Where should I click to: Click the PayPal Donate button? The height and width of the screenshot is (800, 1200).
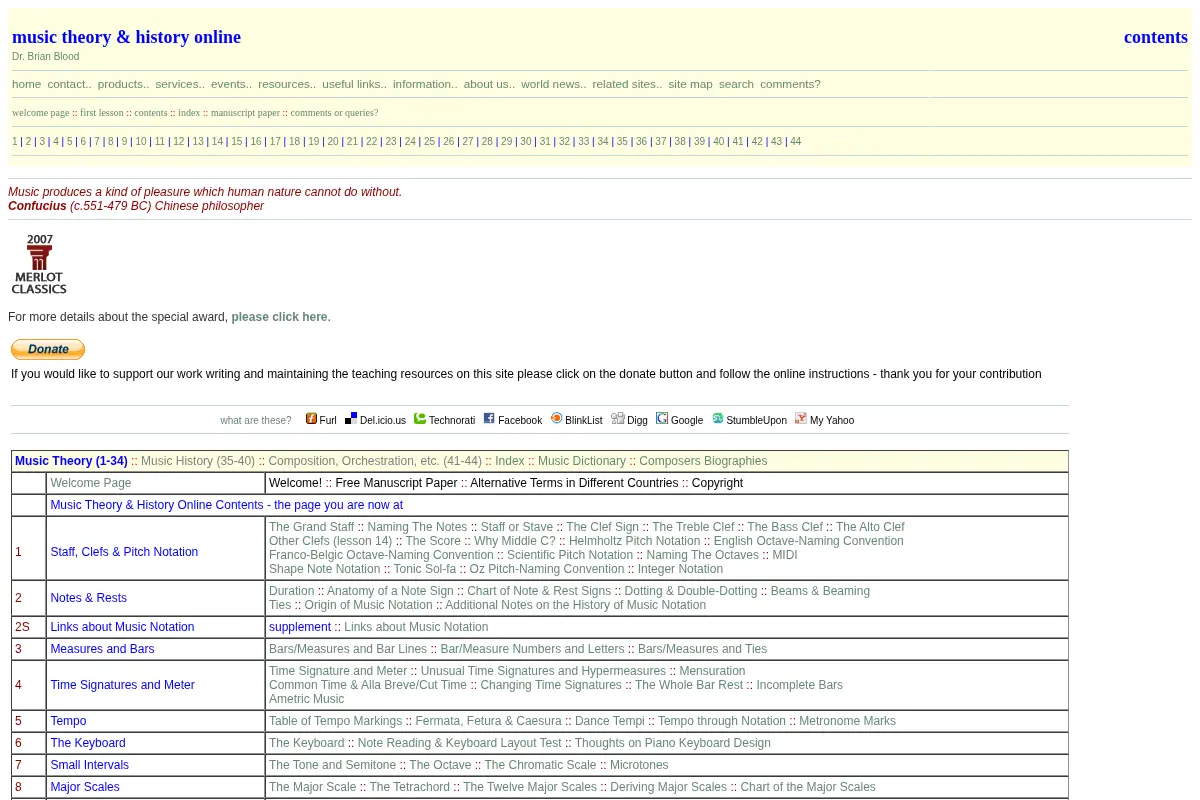click(x=48, y=349)
